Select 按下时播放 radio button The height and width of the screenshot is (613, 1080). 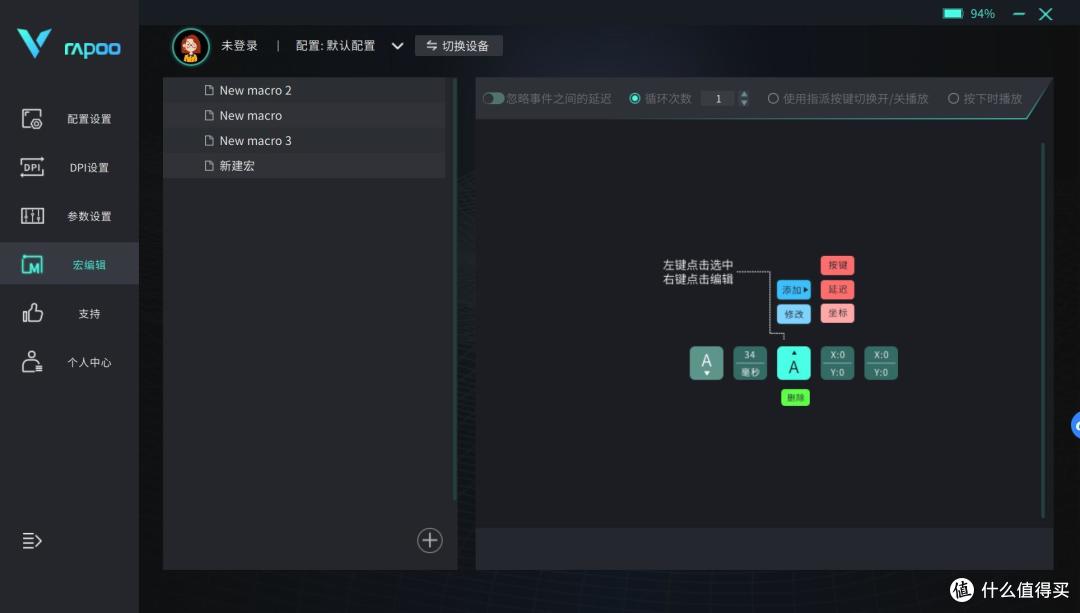click(953, 98)
